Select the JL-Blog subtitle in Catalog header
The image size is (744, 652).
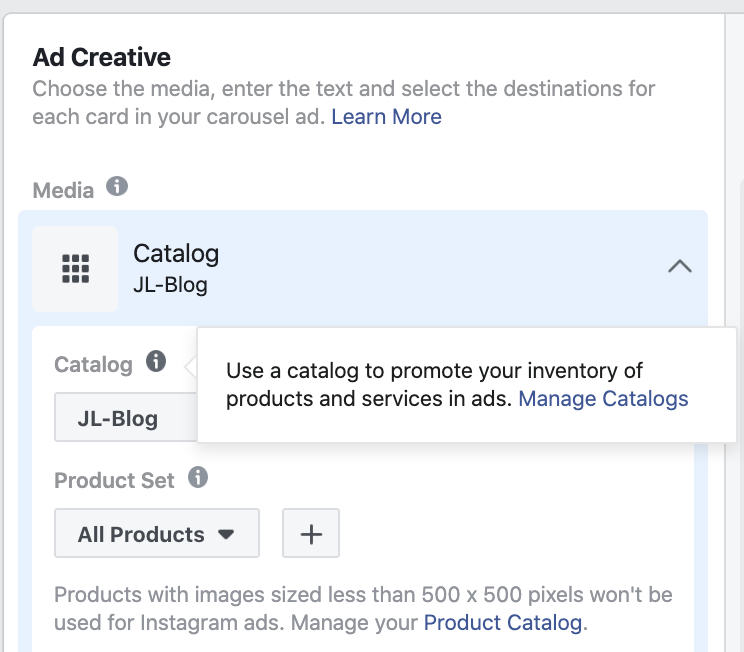170,285
